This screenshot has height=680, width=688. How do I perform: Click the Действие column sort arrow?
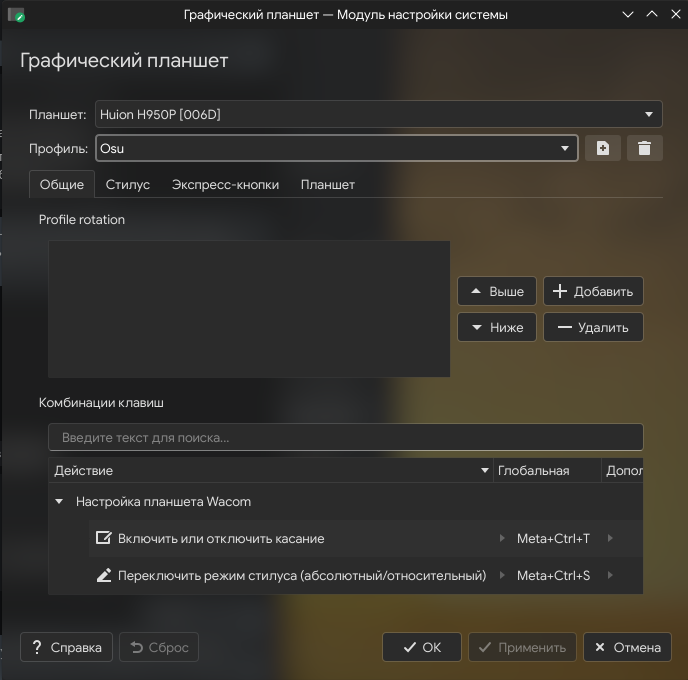coord(484,470)
